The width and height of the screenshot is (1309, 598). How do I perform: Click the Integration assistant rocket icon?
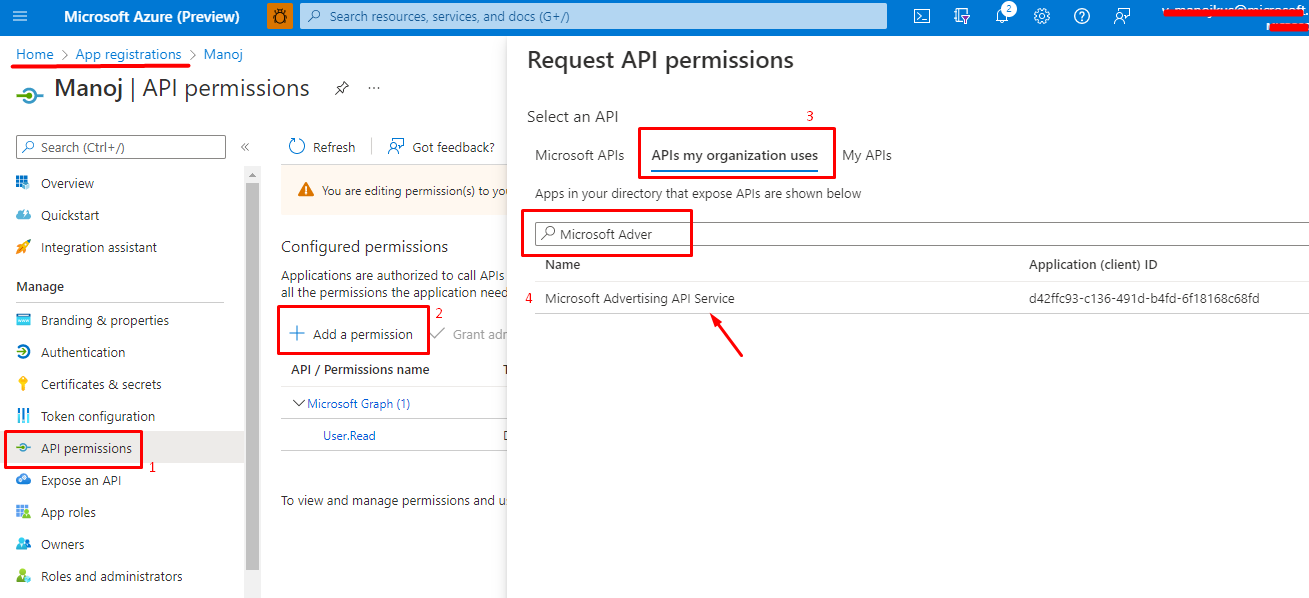point(24,247)
